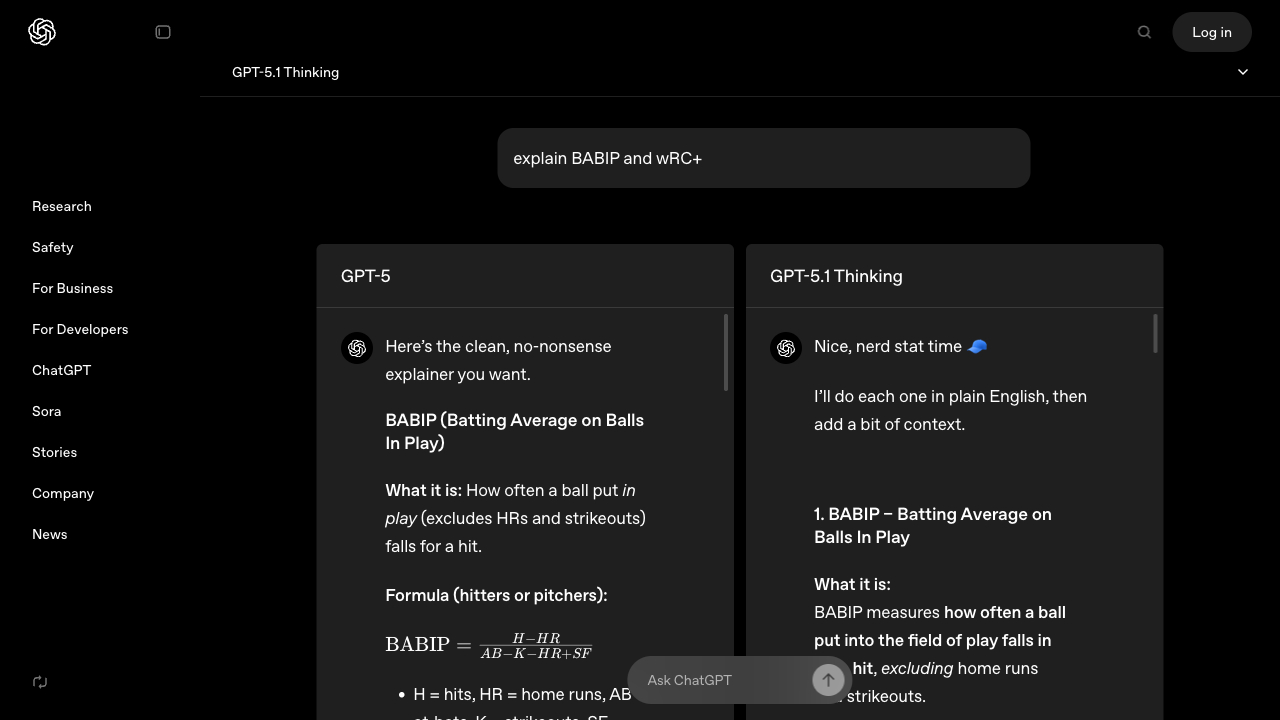Navigate to For Developers
The height and width of the screenshot is (720, 1280).
pos(80,329)
